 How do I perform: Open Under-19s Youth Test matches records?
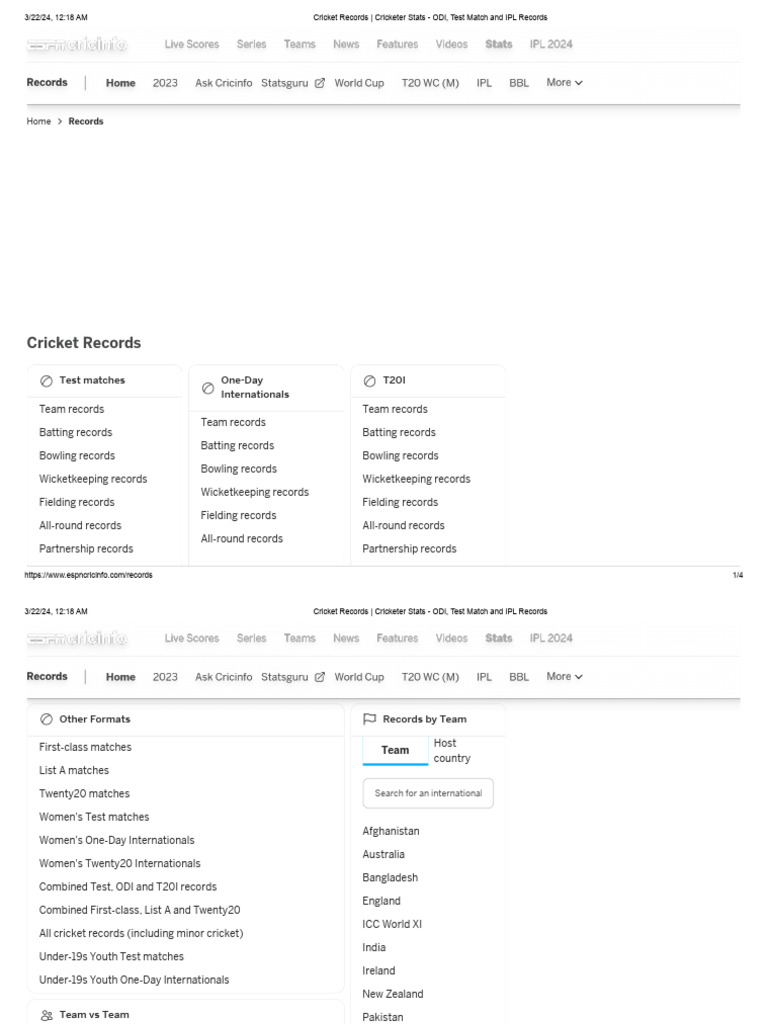click(x=111, y=957)
